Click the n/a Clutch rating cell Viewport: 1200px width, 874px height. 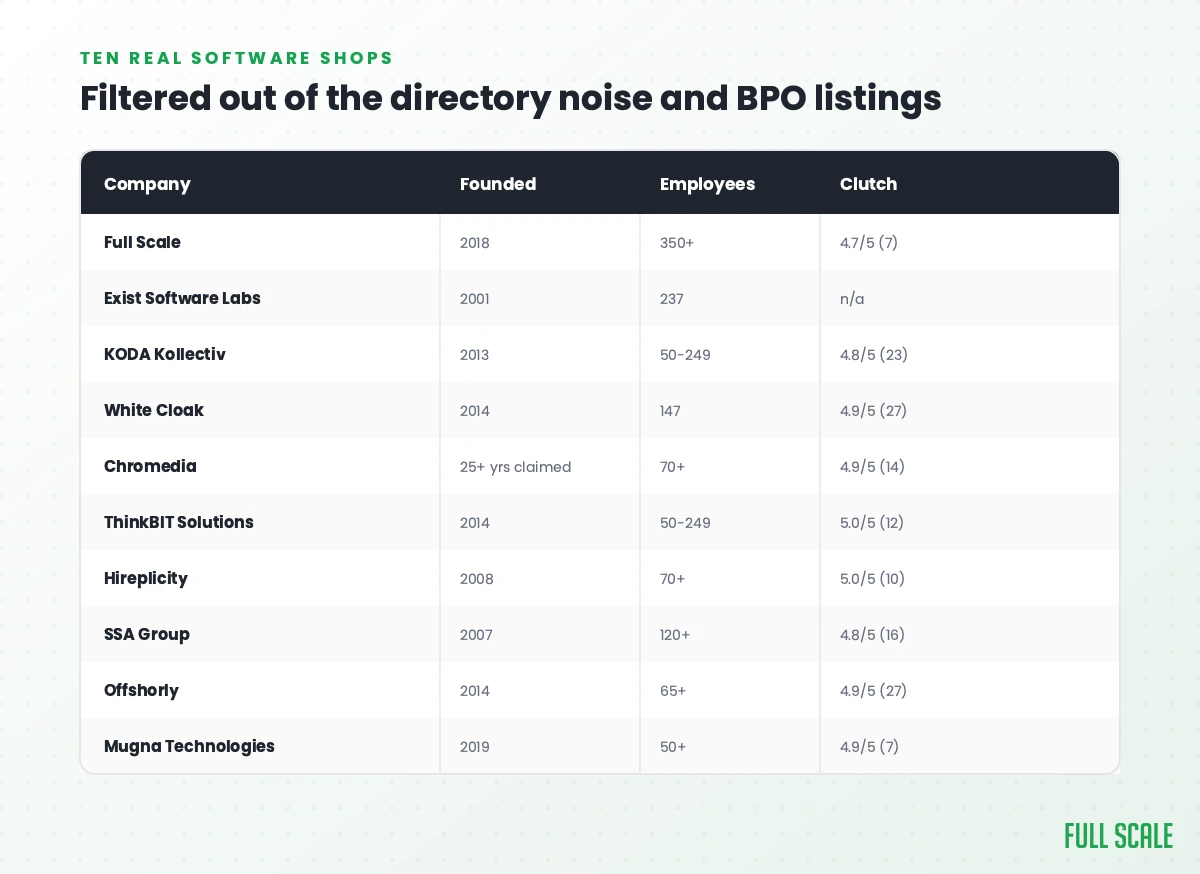(852, 298)
